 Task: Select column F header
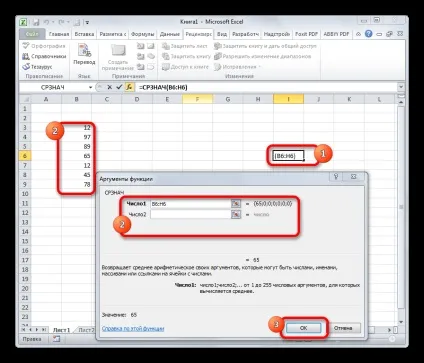tap(197, 99)
